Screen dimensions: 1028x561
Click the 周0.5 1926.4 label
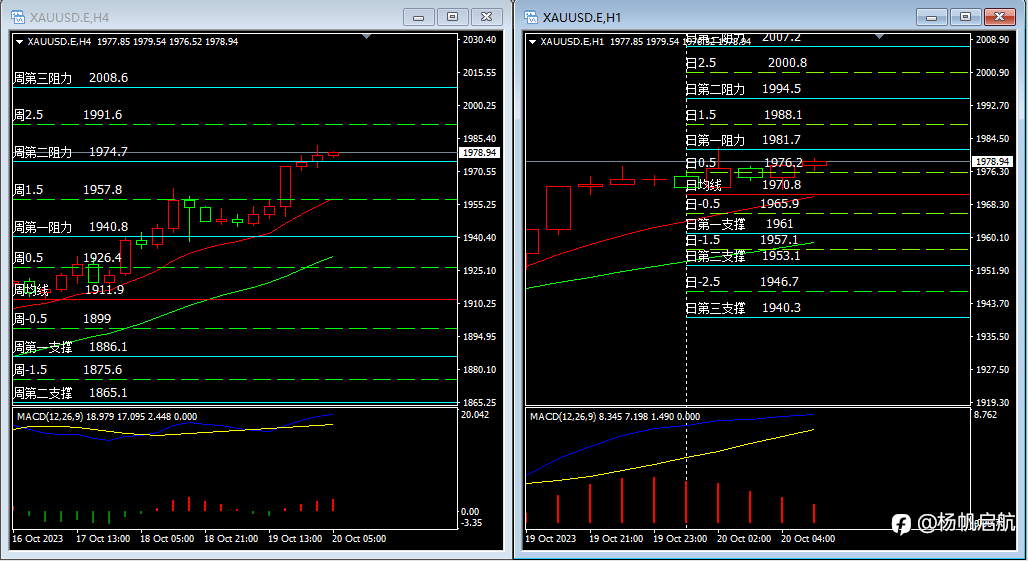[x=68, y=258]
